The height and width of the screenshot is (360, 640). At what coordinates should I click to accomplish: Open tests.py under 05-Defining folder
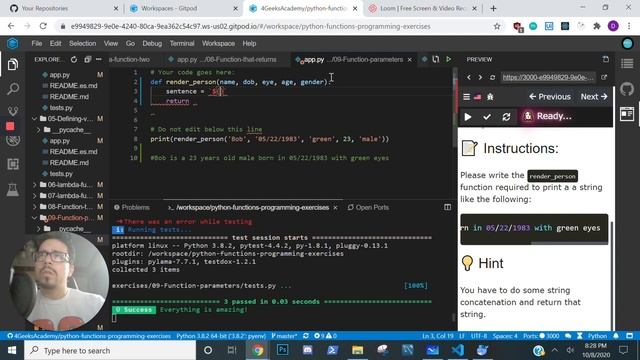(x=61, y=173)
